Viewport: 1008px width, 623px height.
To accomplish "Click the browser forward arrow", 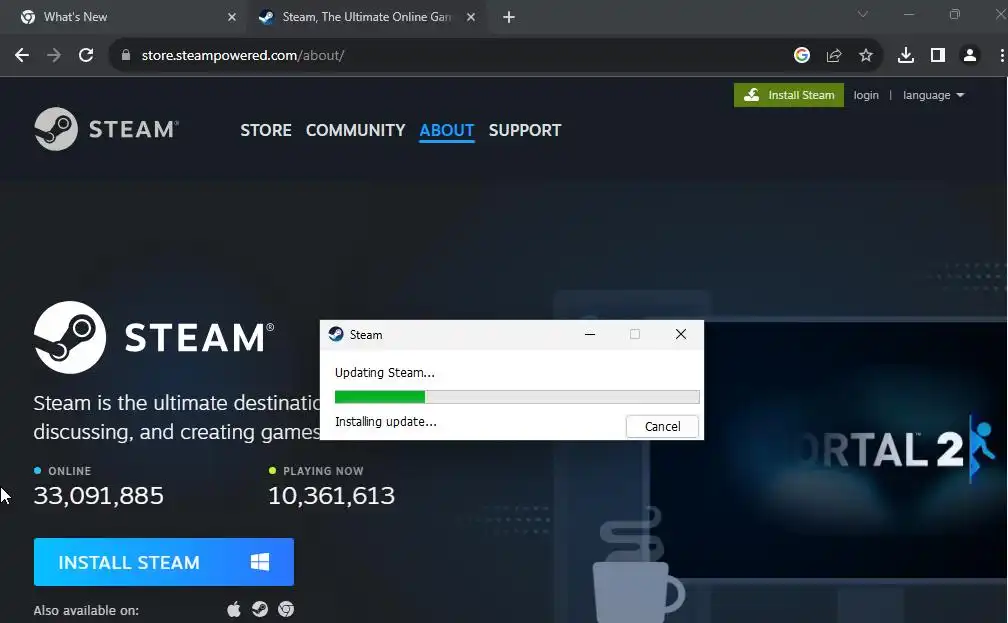I will [54, 55].
